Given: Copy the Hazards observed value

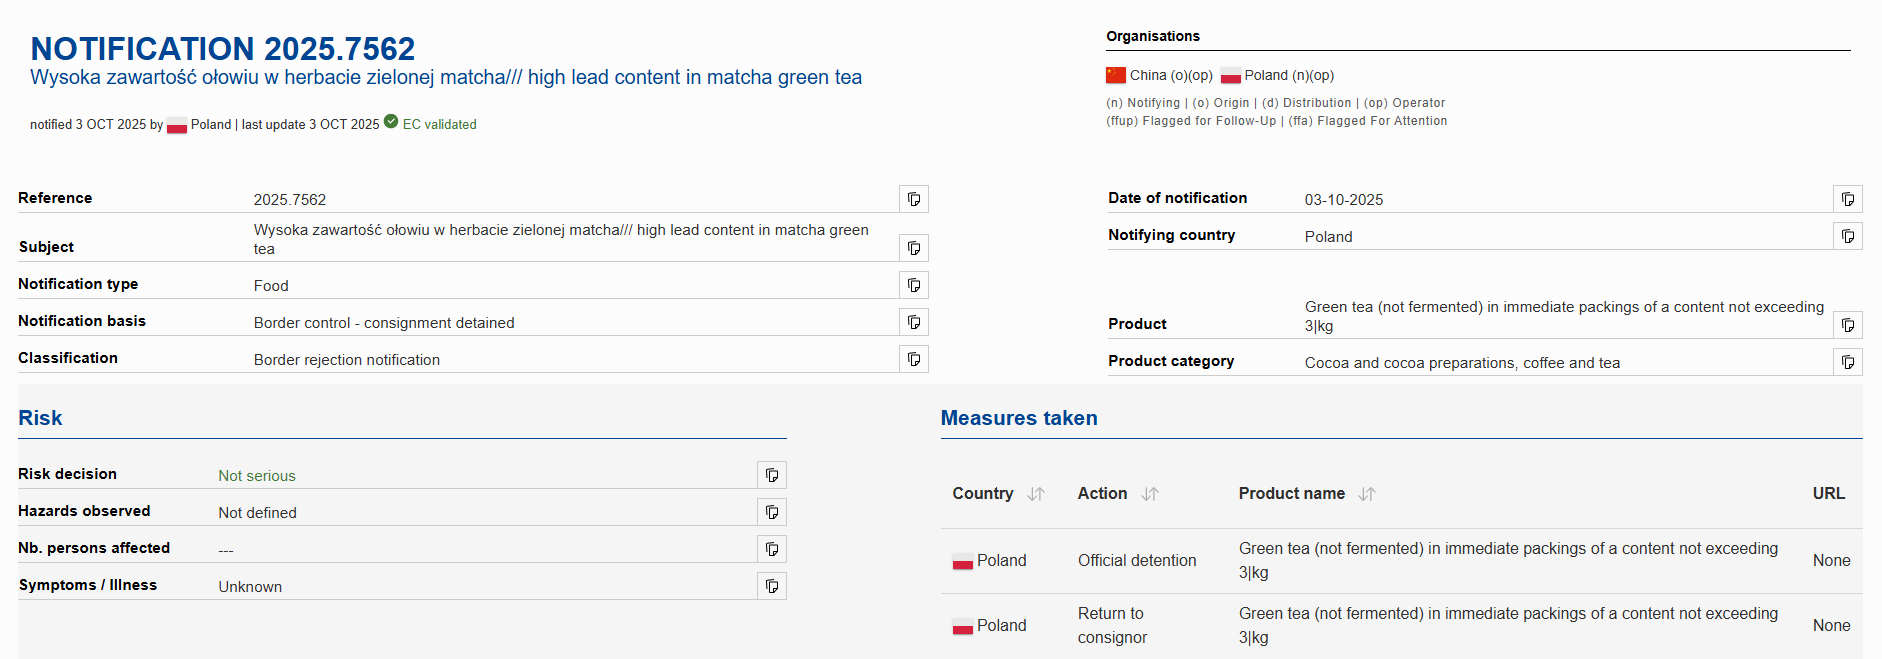Looking at the screenshot, I should pyautogui.click(x=771, y=512).
